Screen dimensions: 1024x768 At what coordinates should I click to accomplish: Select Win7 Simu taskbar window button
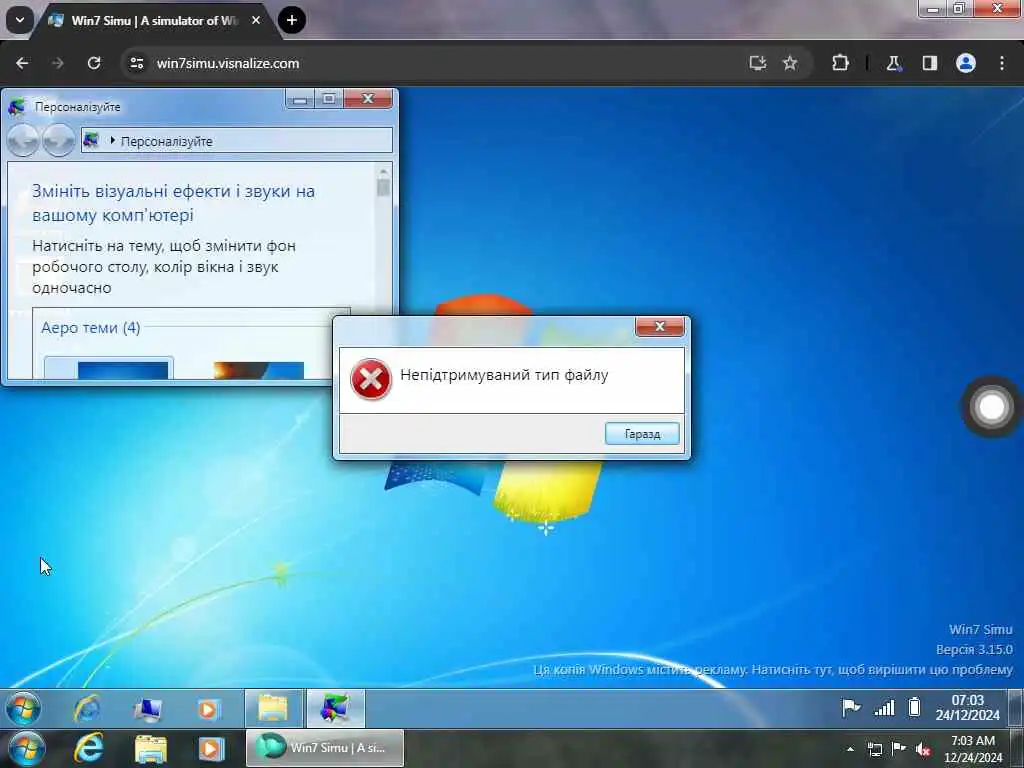tap(325, 748)
